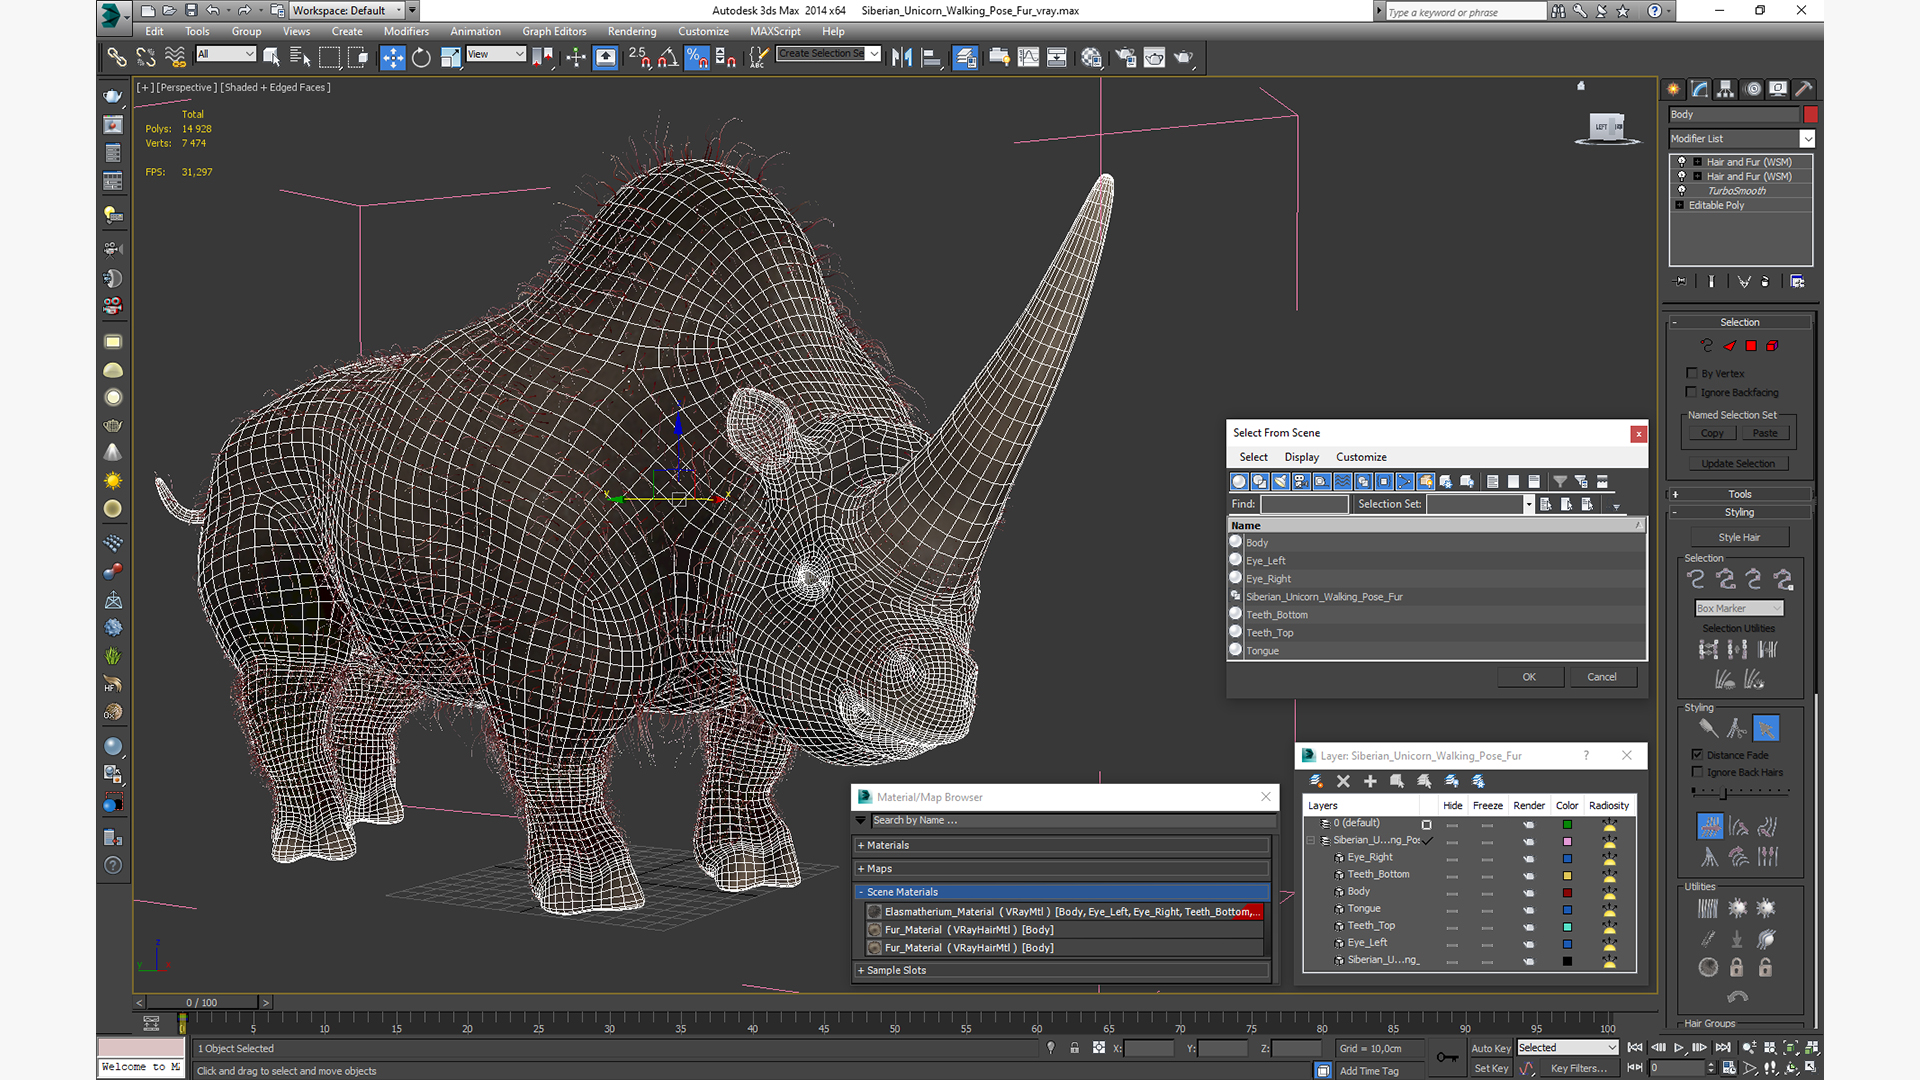The image size is (1920, 1080).
Task: Click the Display tab in Select From Scene
Action: [x=1300, y=456]
